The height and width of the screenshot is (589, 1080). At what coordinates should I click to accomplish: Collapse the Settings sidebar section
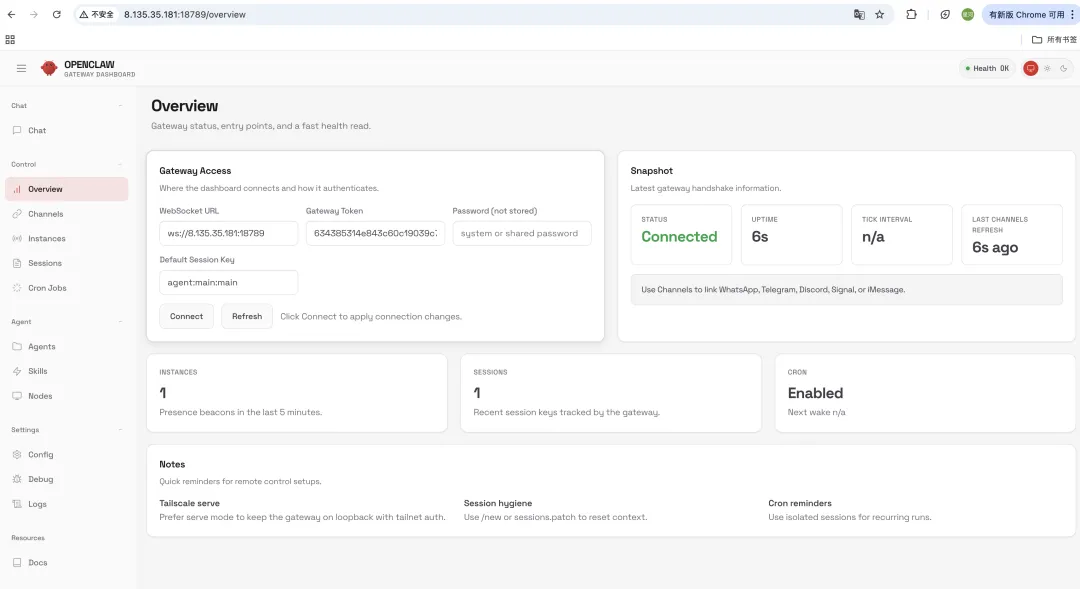121,430
